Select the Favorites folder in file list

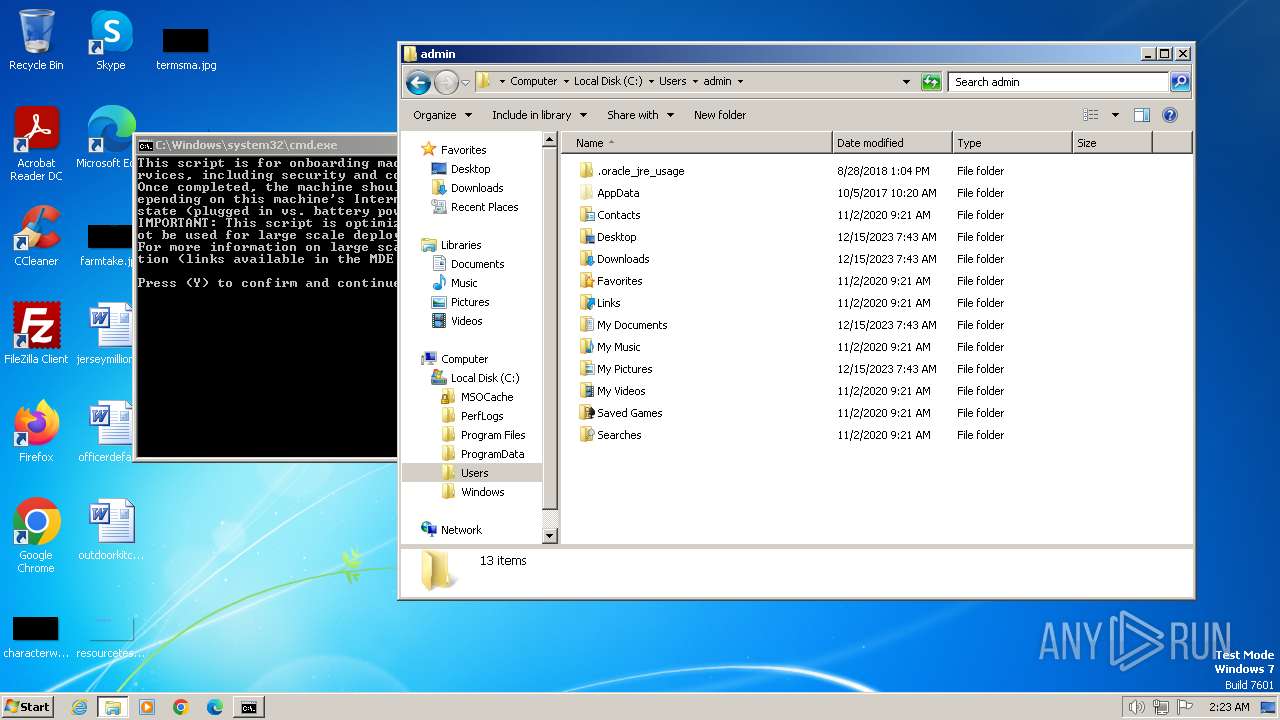(x=611, y=281)
